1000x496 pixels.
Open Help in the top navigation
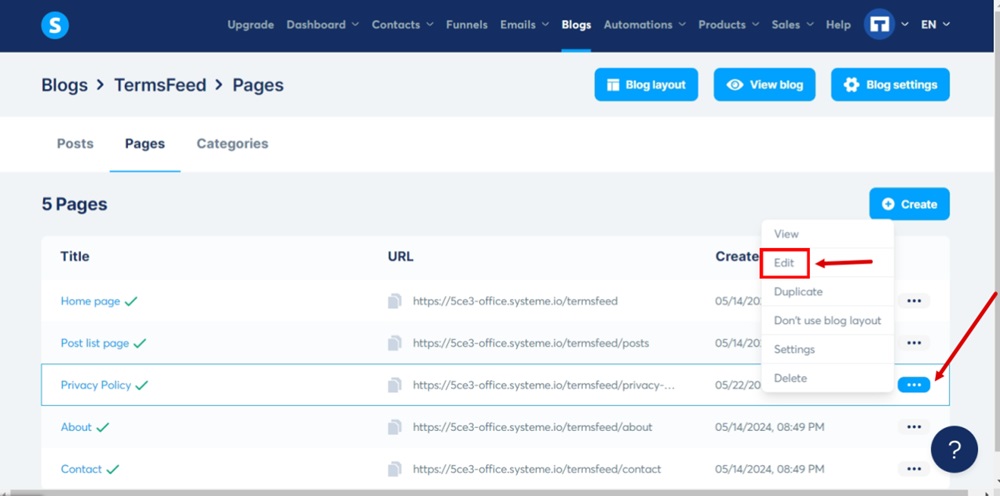[838, 25]
